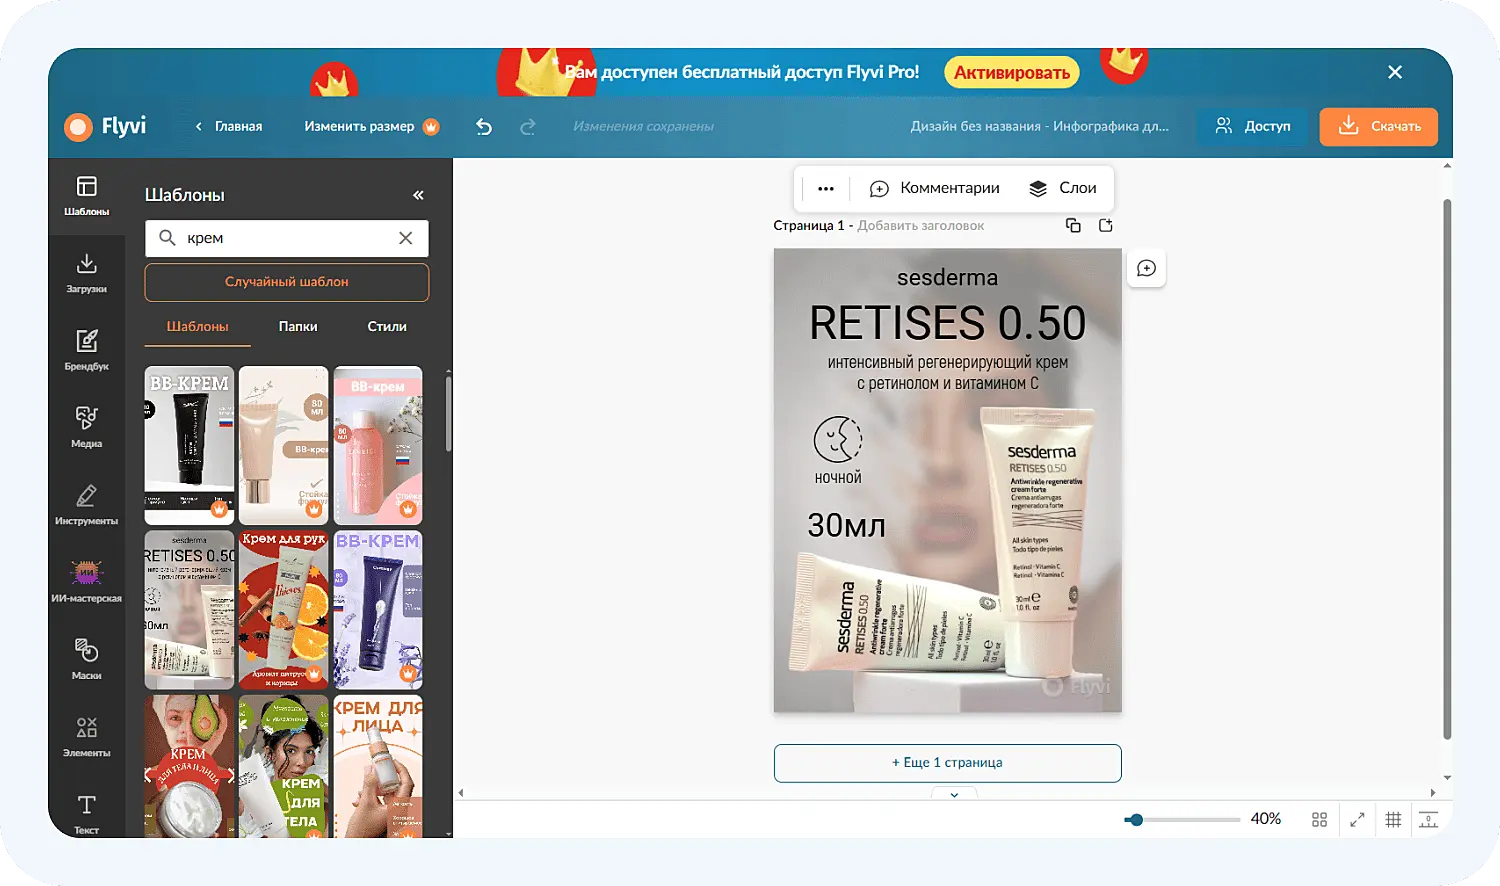Select the beige tube 80 мл template

click(284, 445)
